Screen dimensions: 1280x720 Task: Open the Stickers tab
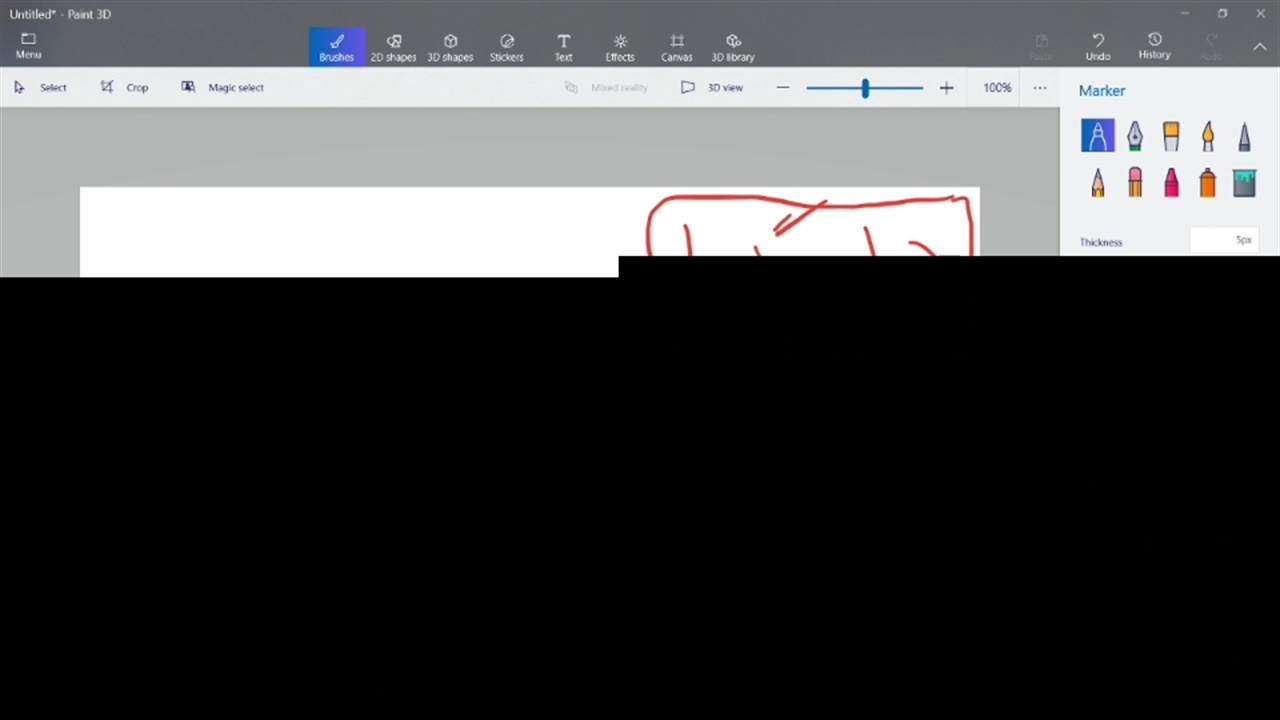click(x=506, y=47)
